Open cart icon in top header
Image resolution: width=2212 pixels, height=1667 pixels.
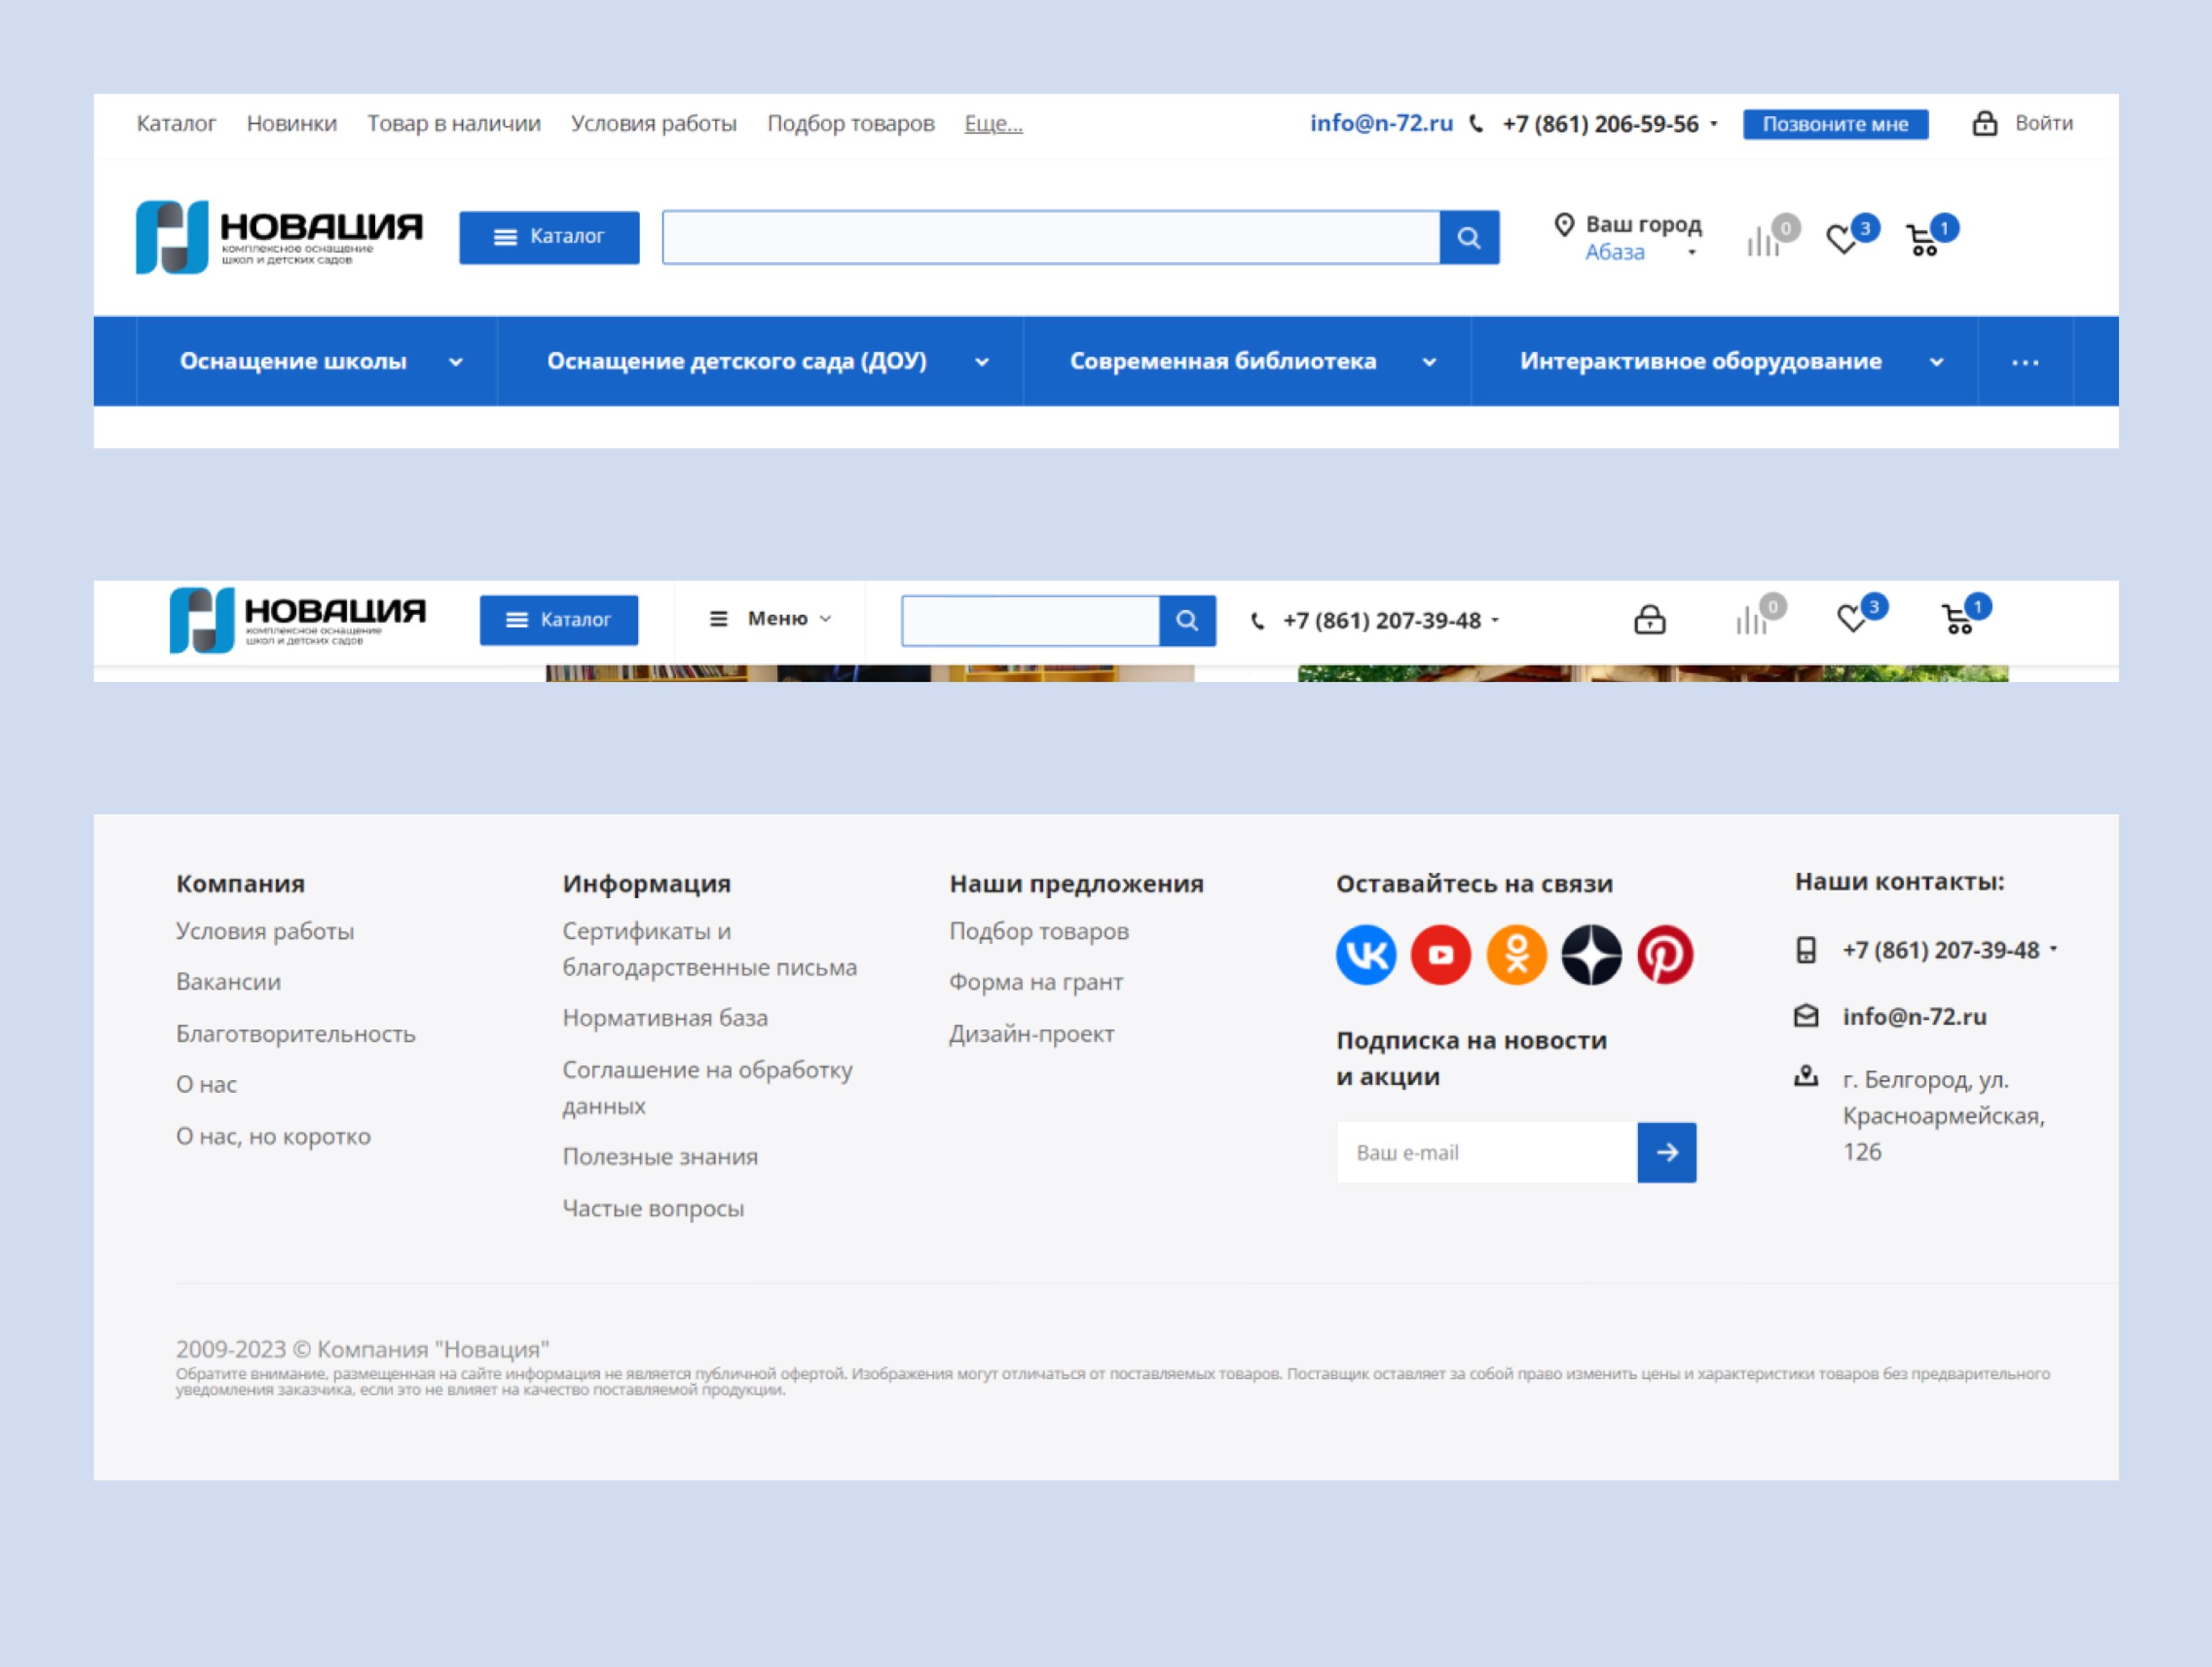[x=1923, y=240]
